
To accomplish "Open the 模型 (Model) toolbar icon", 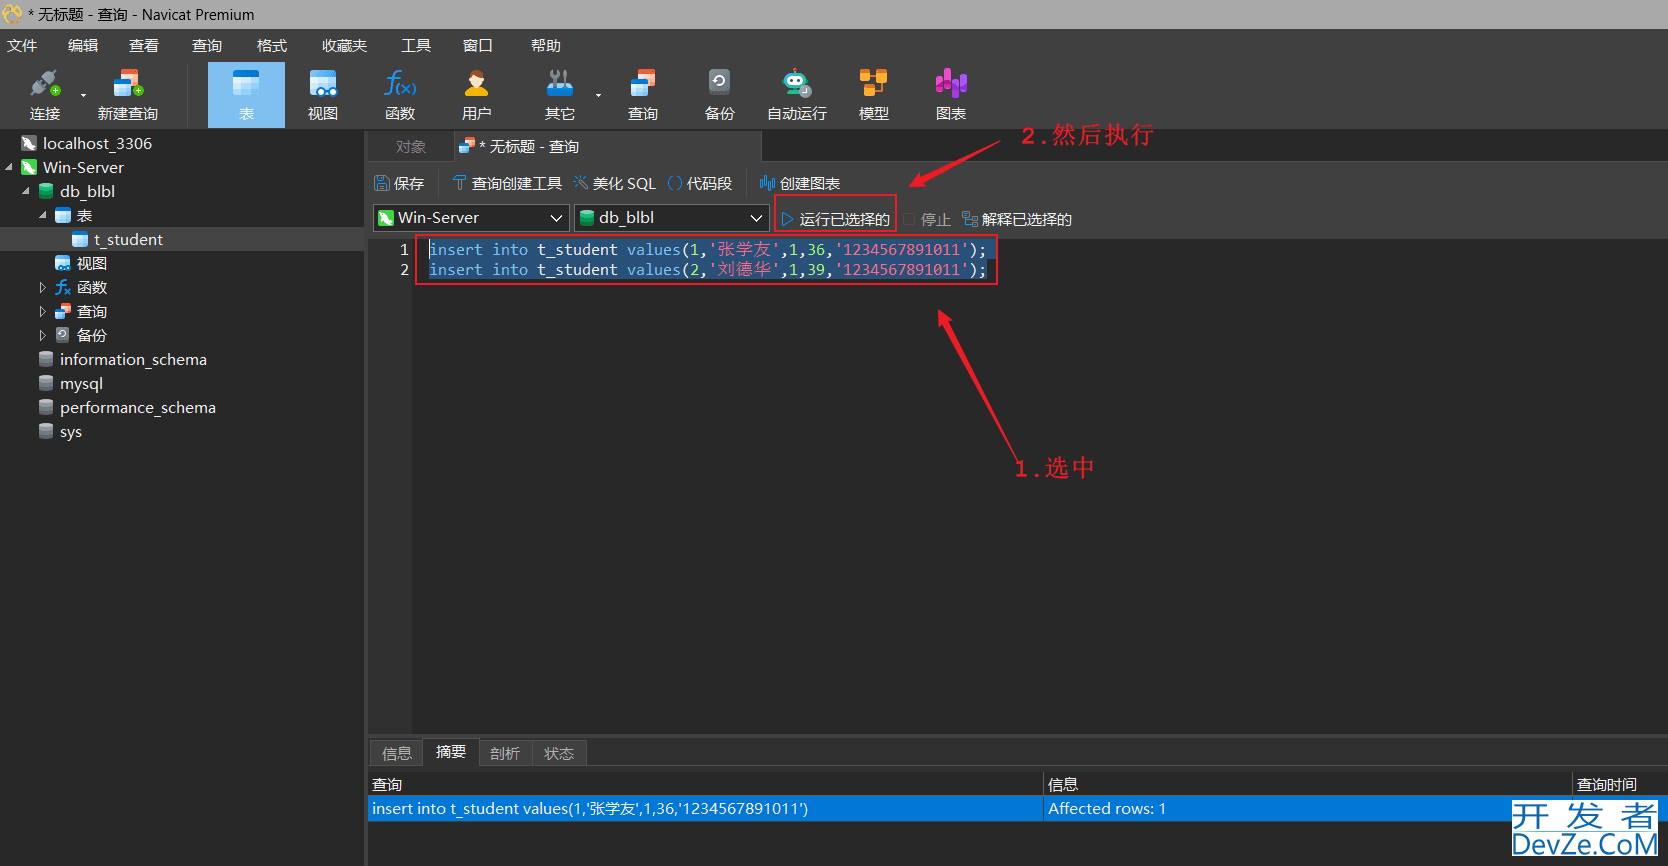I will tap(874, 95).
